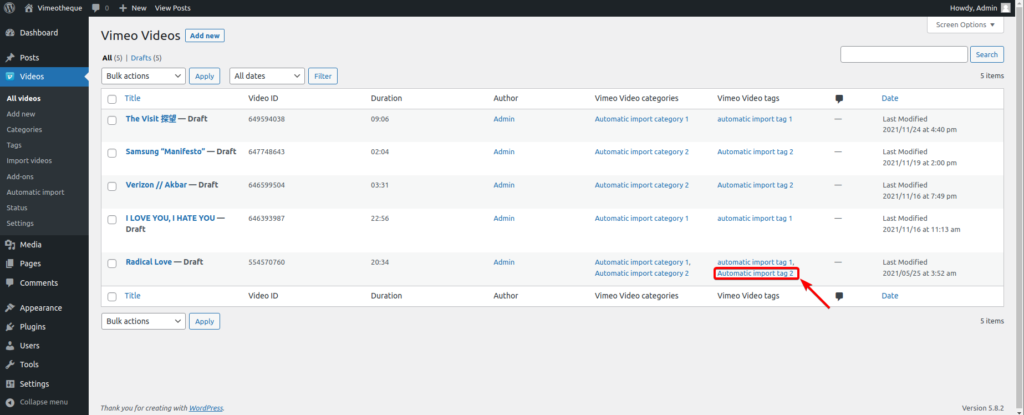Tick the select-all checkbox in footer
This screenshot has width=1024, height=415.
(x=112, y=297)
